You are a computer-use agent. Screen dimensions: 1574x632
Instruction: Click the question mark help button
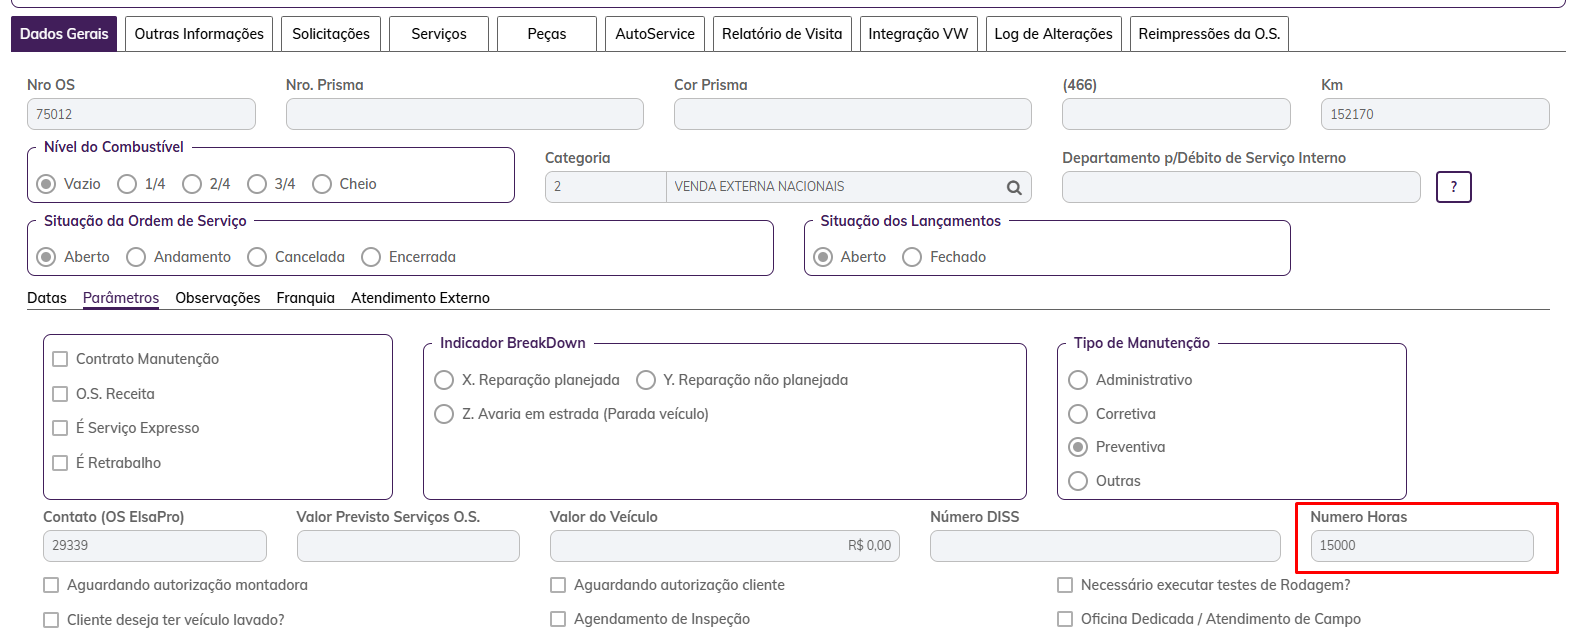[x=1453, y=187]
